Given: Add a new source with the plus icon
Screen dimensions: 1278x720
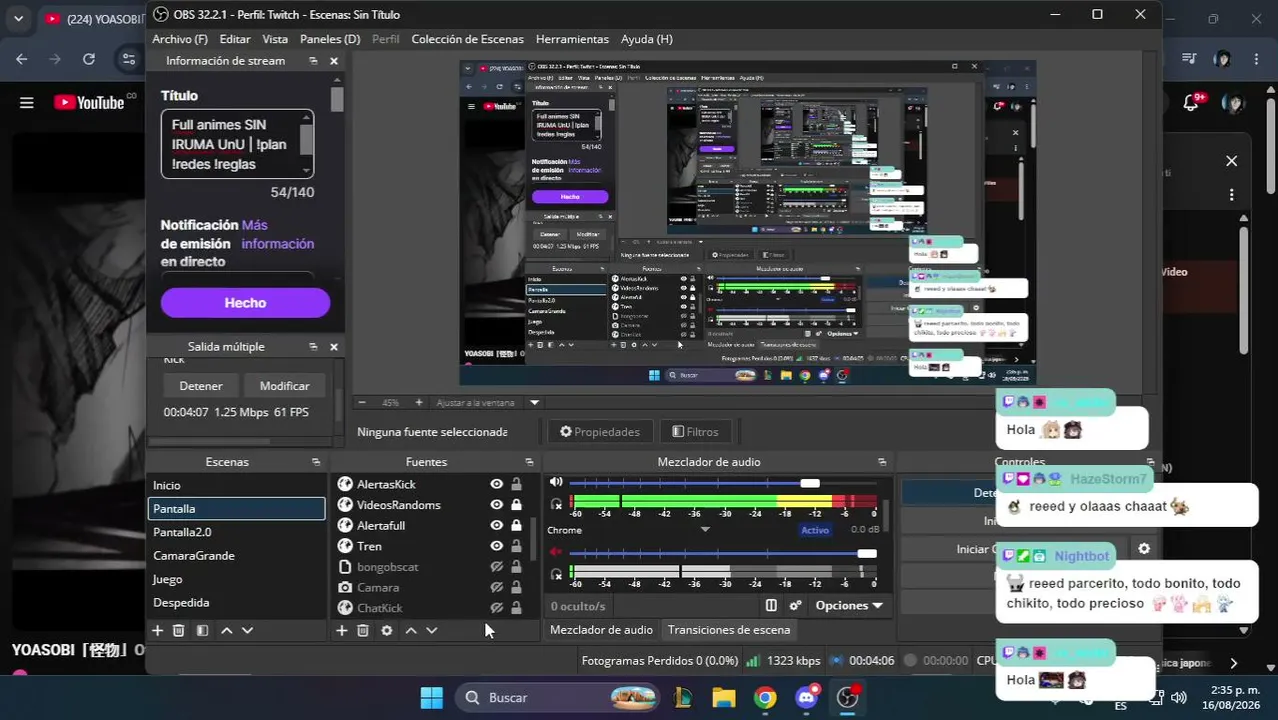Looking at the screenshot, I should pyautogui.click(x=341, y=630).
